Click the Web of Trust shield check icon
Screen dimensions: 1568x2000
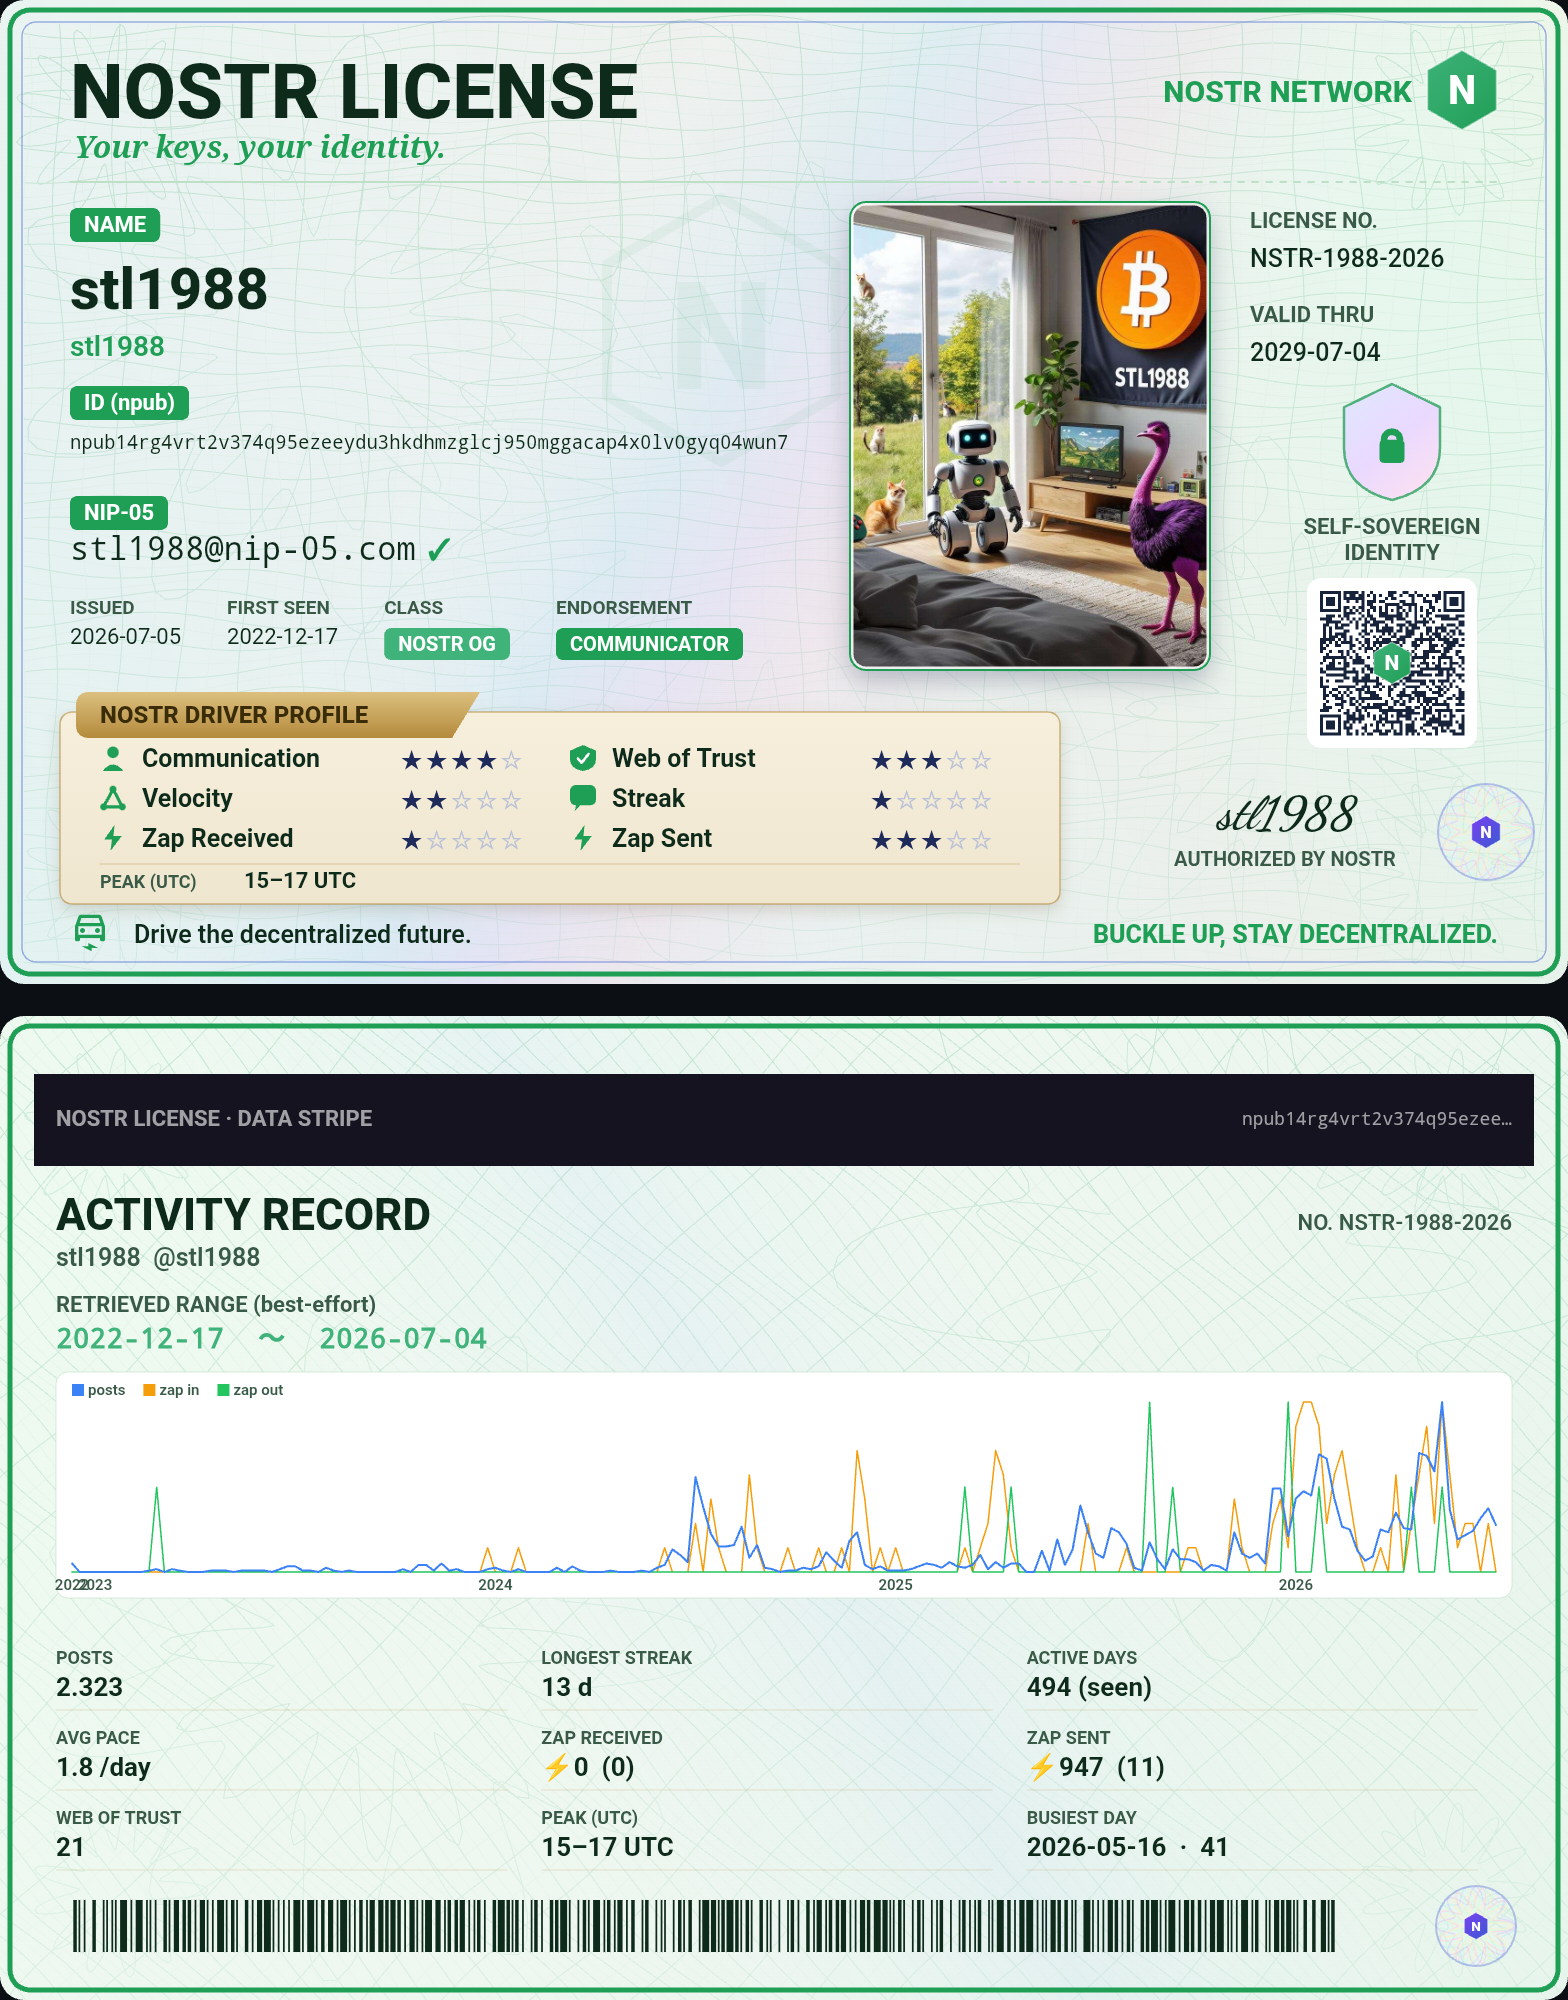tap(583, 758)
